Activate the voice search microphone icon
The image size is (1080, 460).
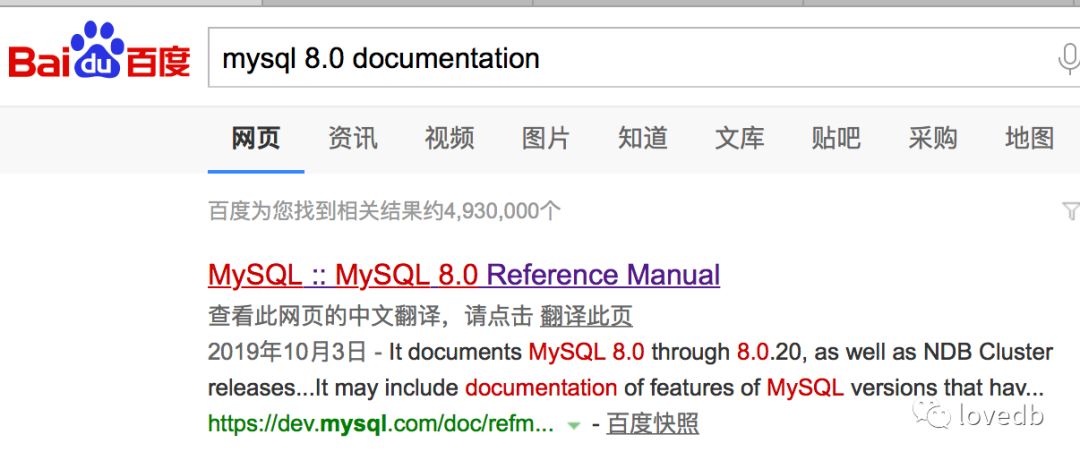[x=1068, y=59]
